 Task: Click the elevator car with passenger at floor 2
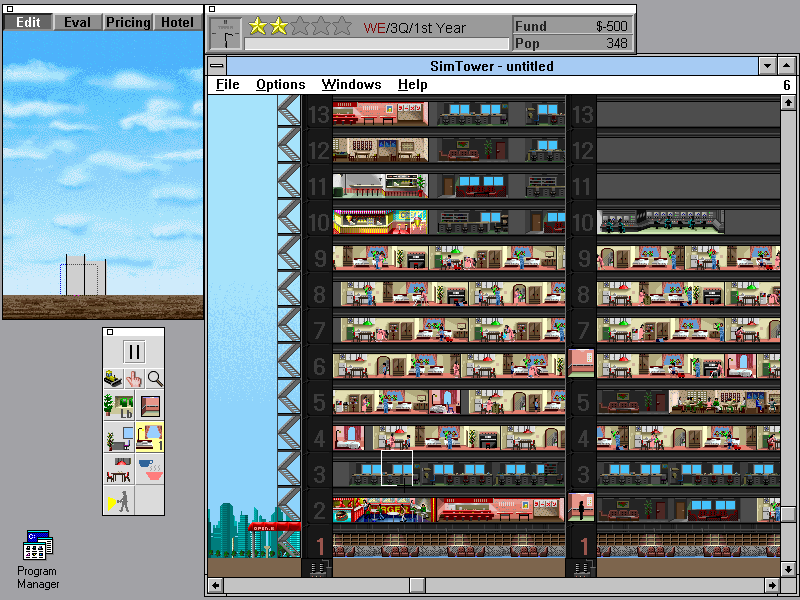(x=581, y=507)
